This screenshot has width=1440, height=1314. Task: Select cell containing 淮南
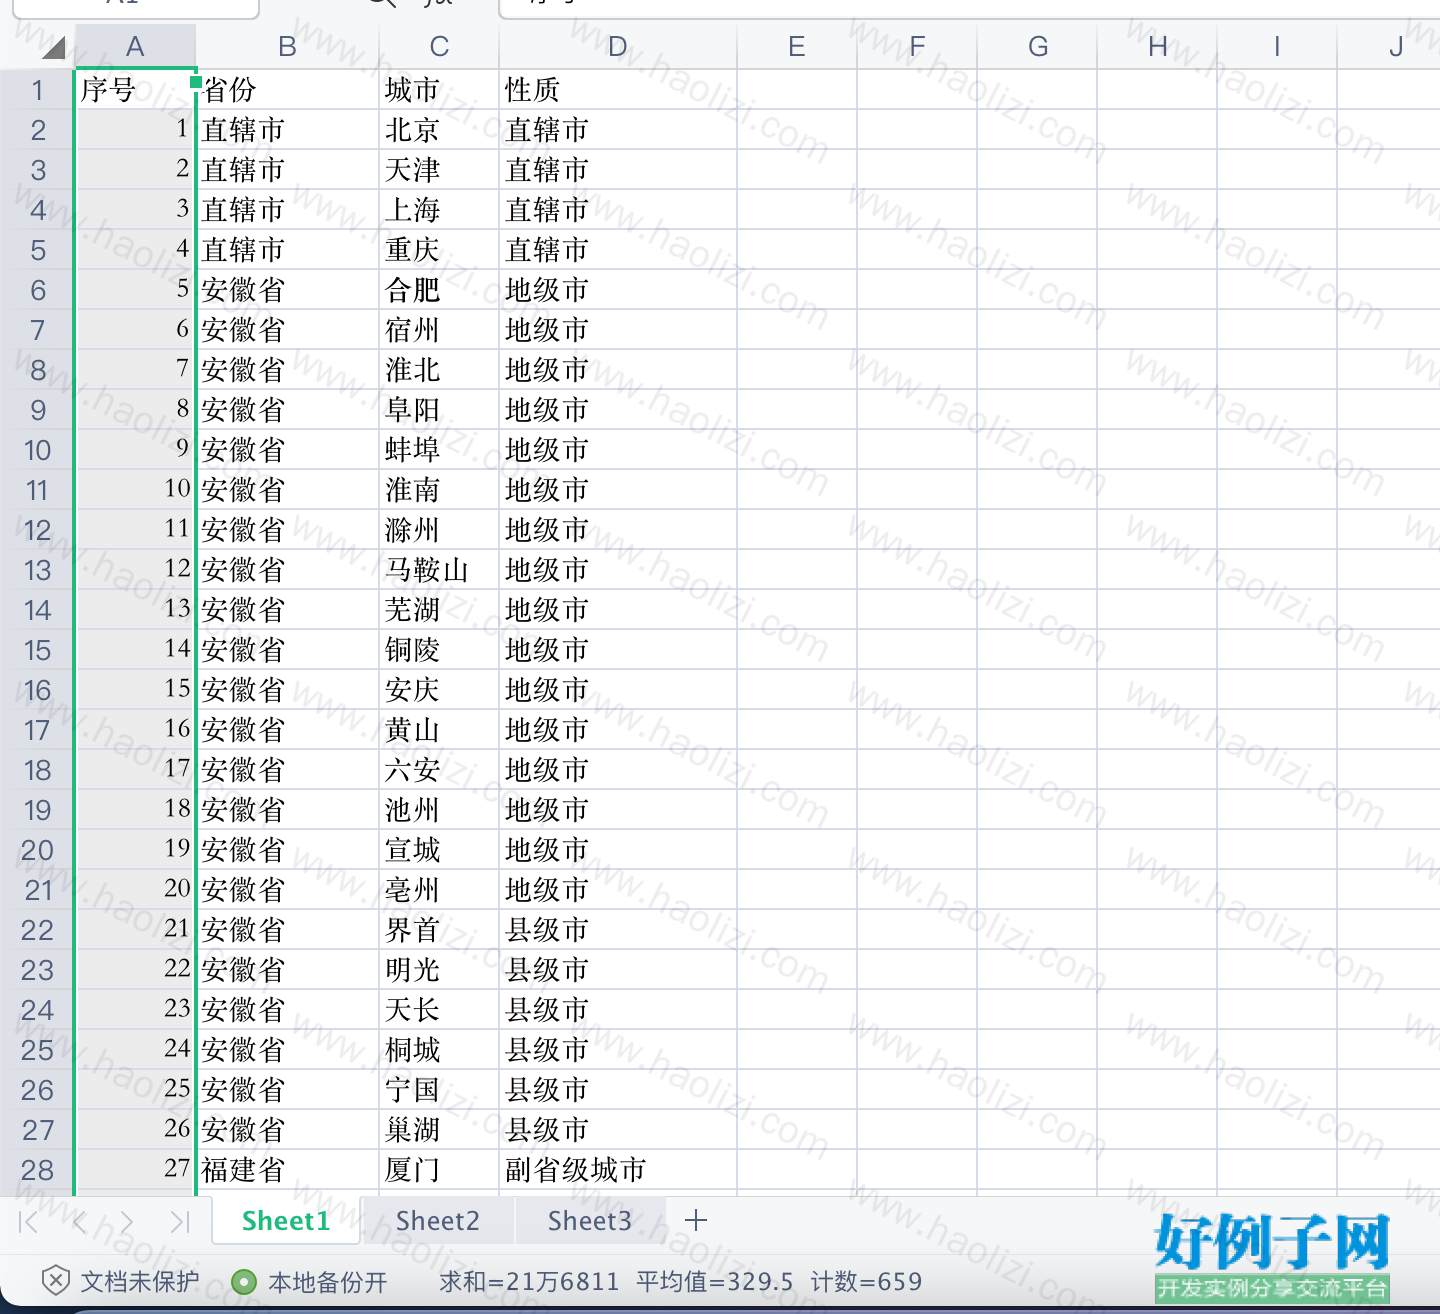[x=439, y=490]
